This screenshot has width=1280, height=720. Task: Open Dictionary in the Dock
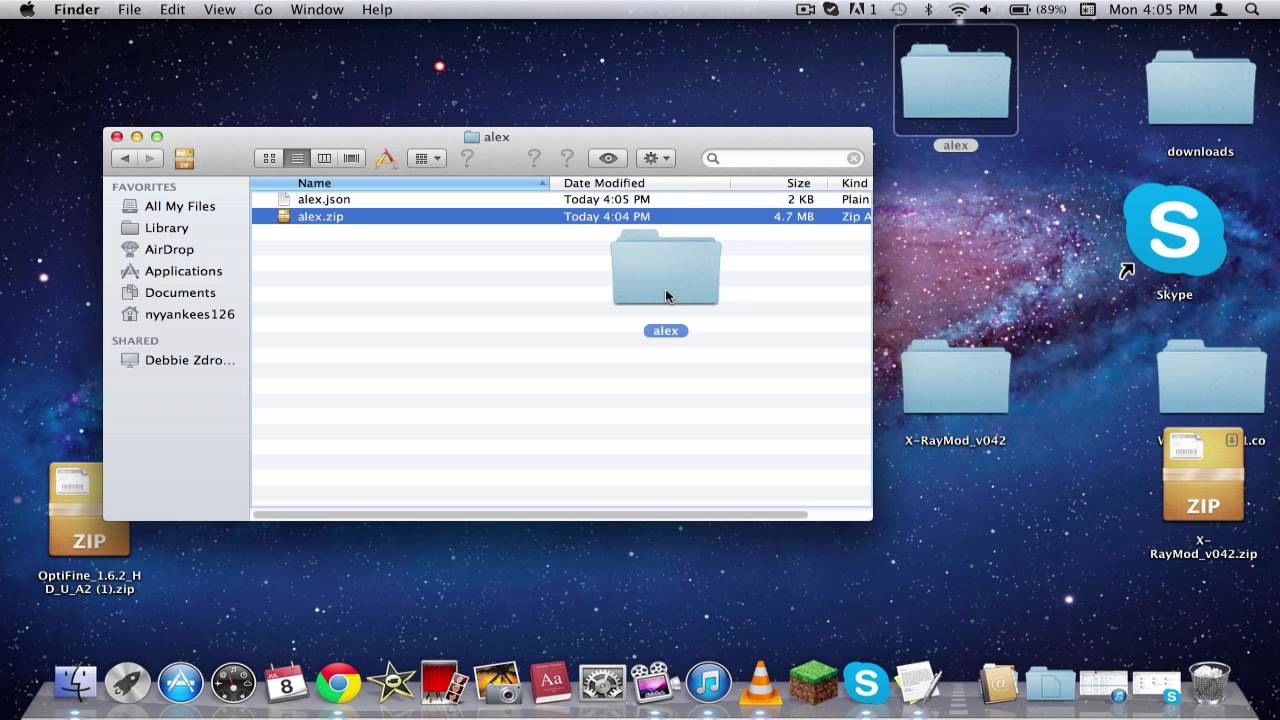click(x=550, y=683)
